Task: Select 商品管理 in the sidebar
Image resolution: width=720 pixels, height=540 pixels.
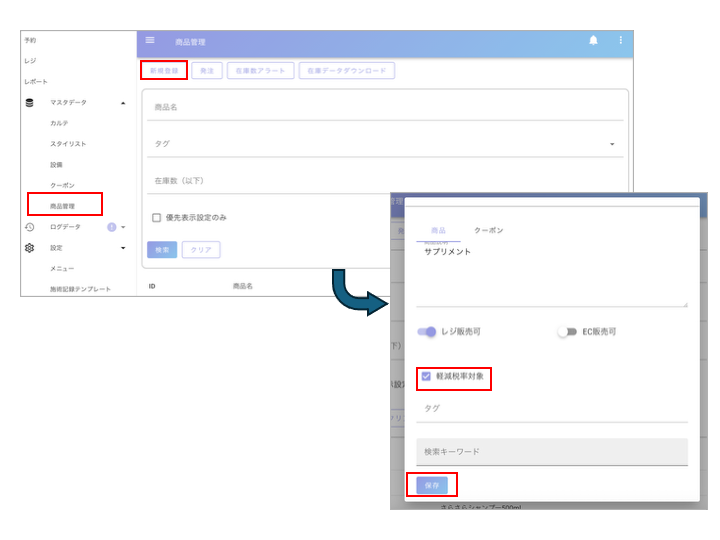Action: (64, 206)
